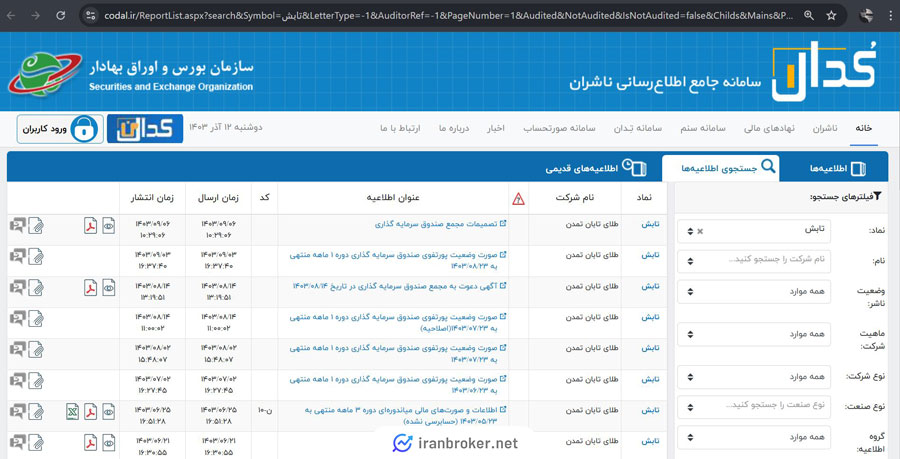View the 1403/08/14 13:19:51 notice (eye icon)

tap(108, 287)
